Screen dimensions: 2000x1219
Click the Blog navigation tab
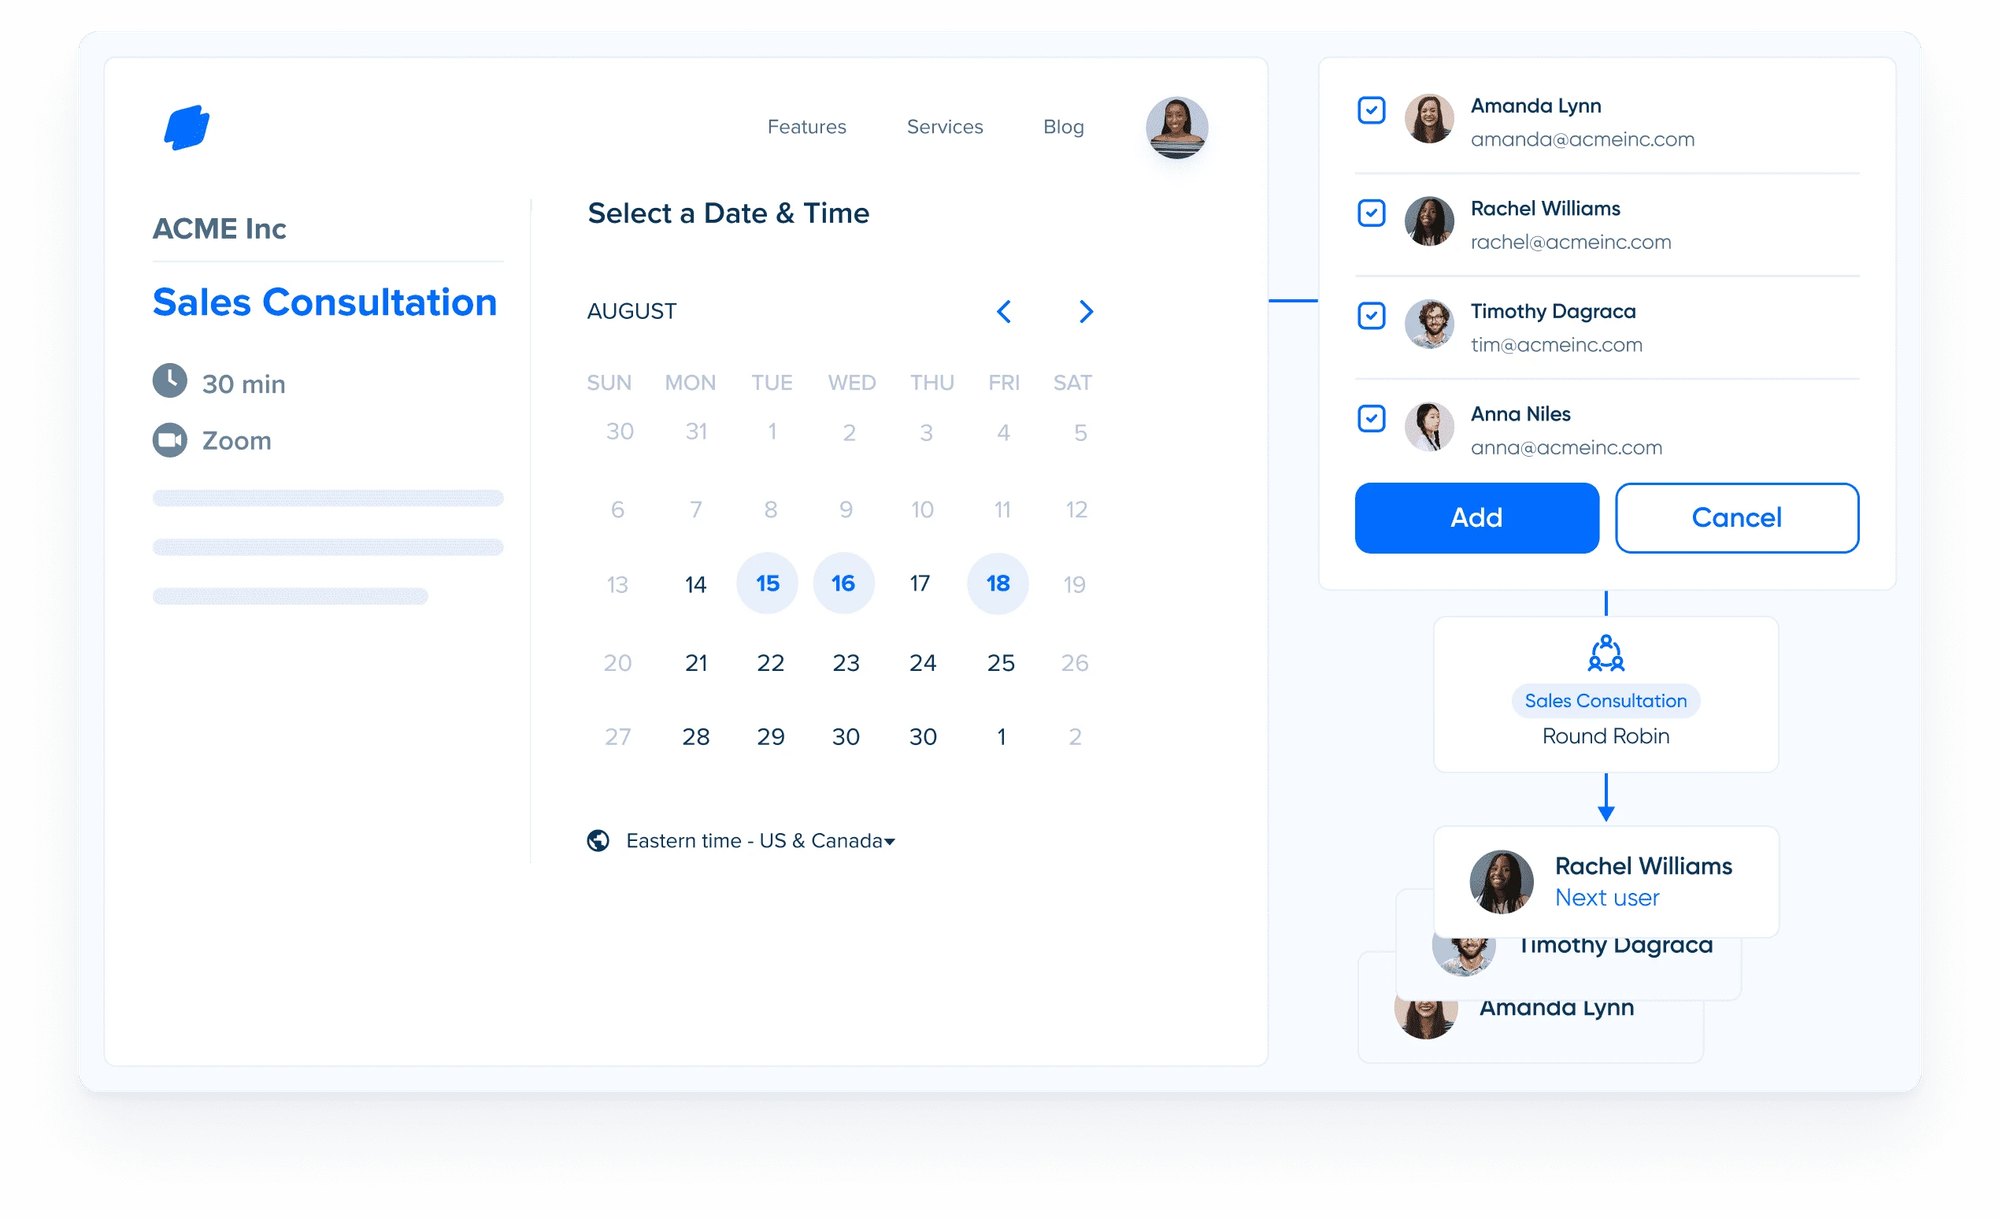(x=1063, y=126)
